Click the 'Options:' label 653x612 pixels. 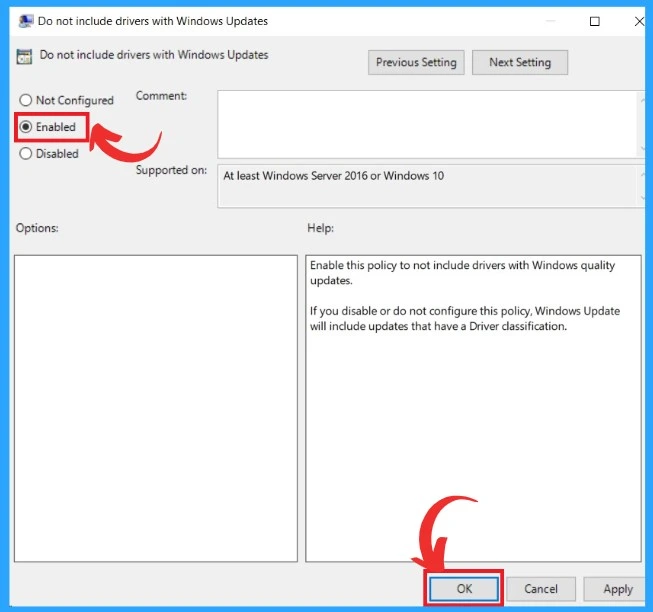pos(37,228)
